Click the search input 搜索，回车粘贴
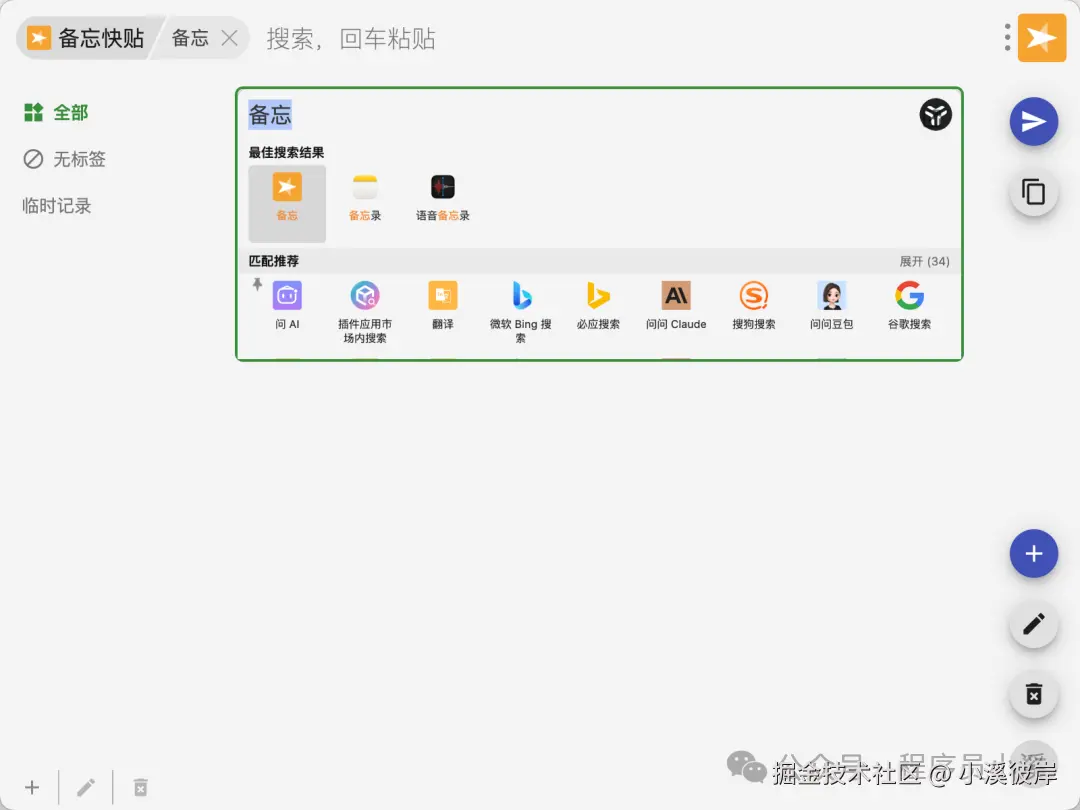This screenshot has height=810, width=1080. [351, 39]
